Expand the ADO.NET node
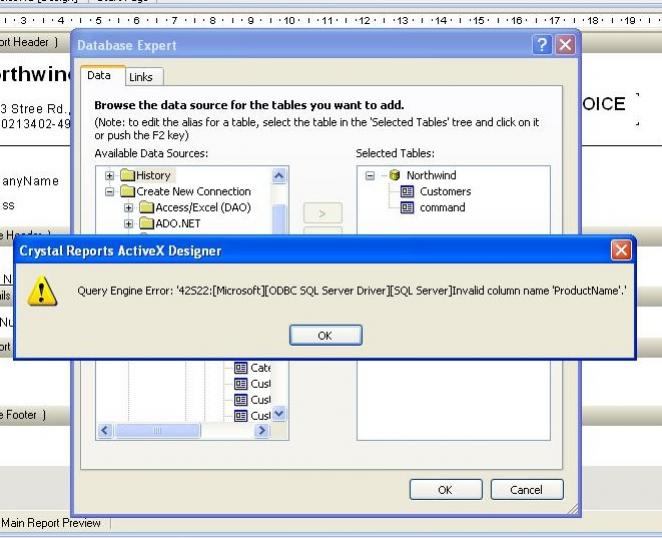662x538 pixels. click(x=128, y=224)
